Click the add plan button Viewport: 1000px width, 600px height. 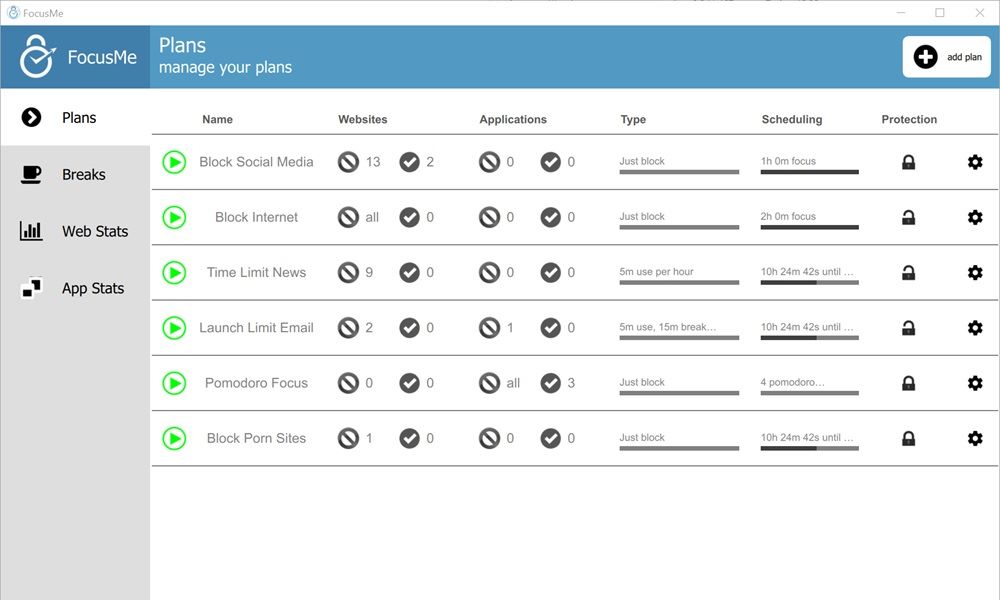(946, 57)
